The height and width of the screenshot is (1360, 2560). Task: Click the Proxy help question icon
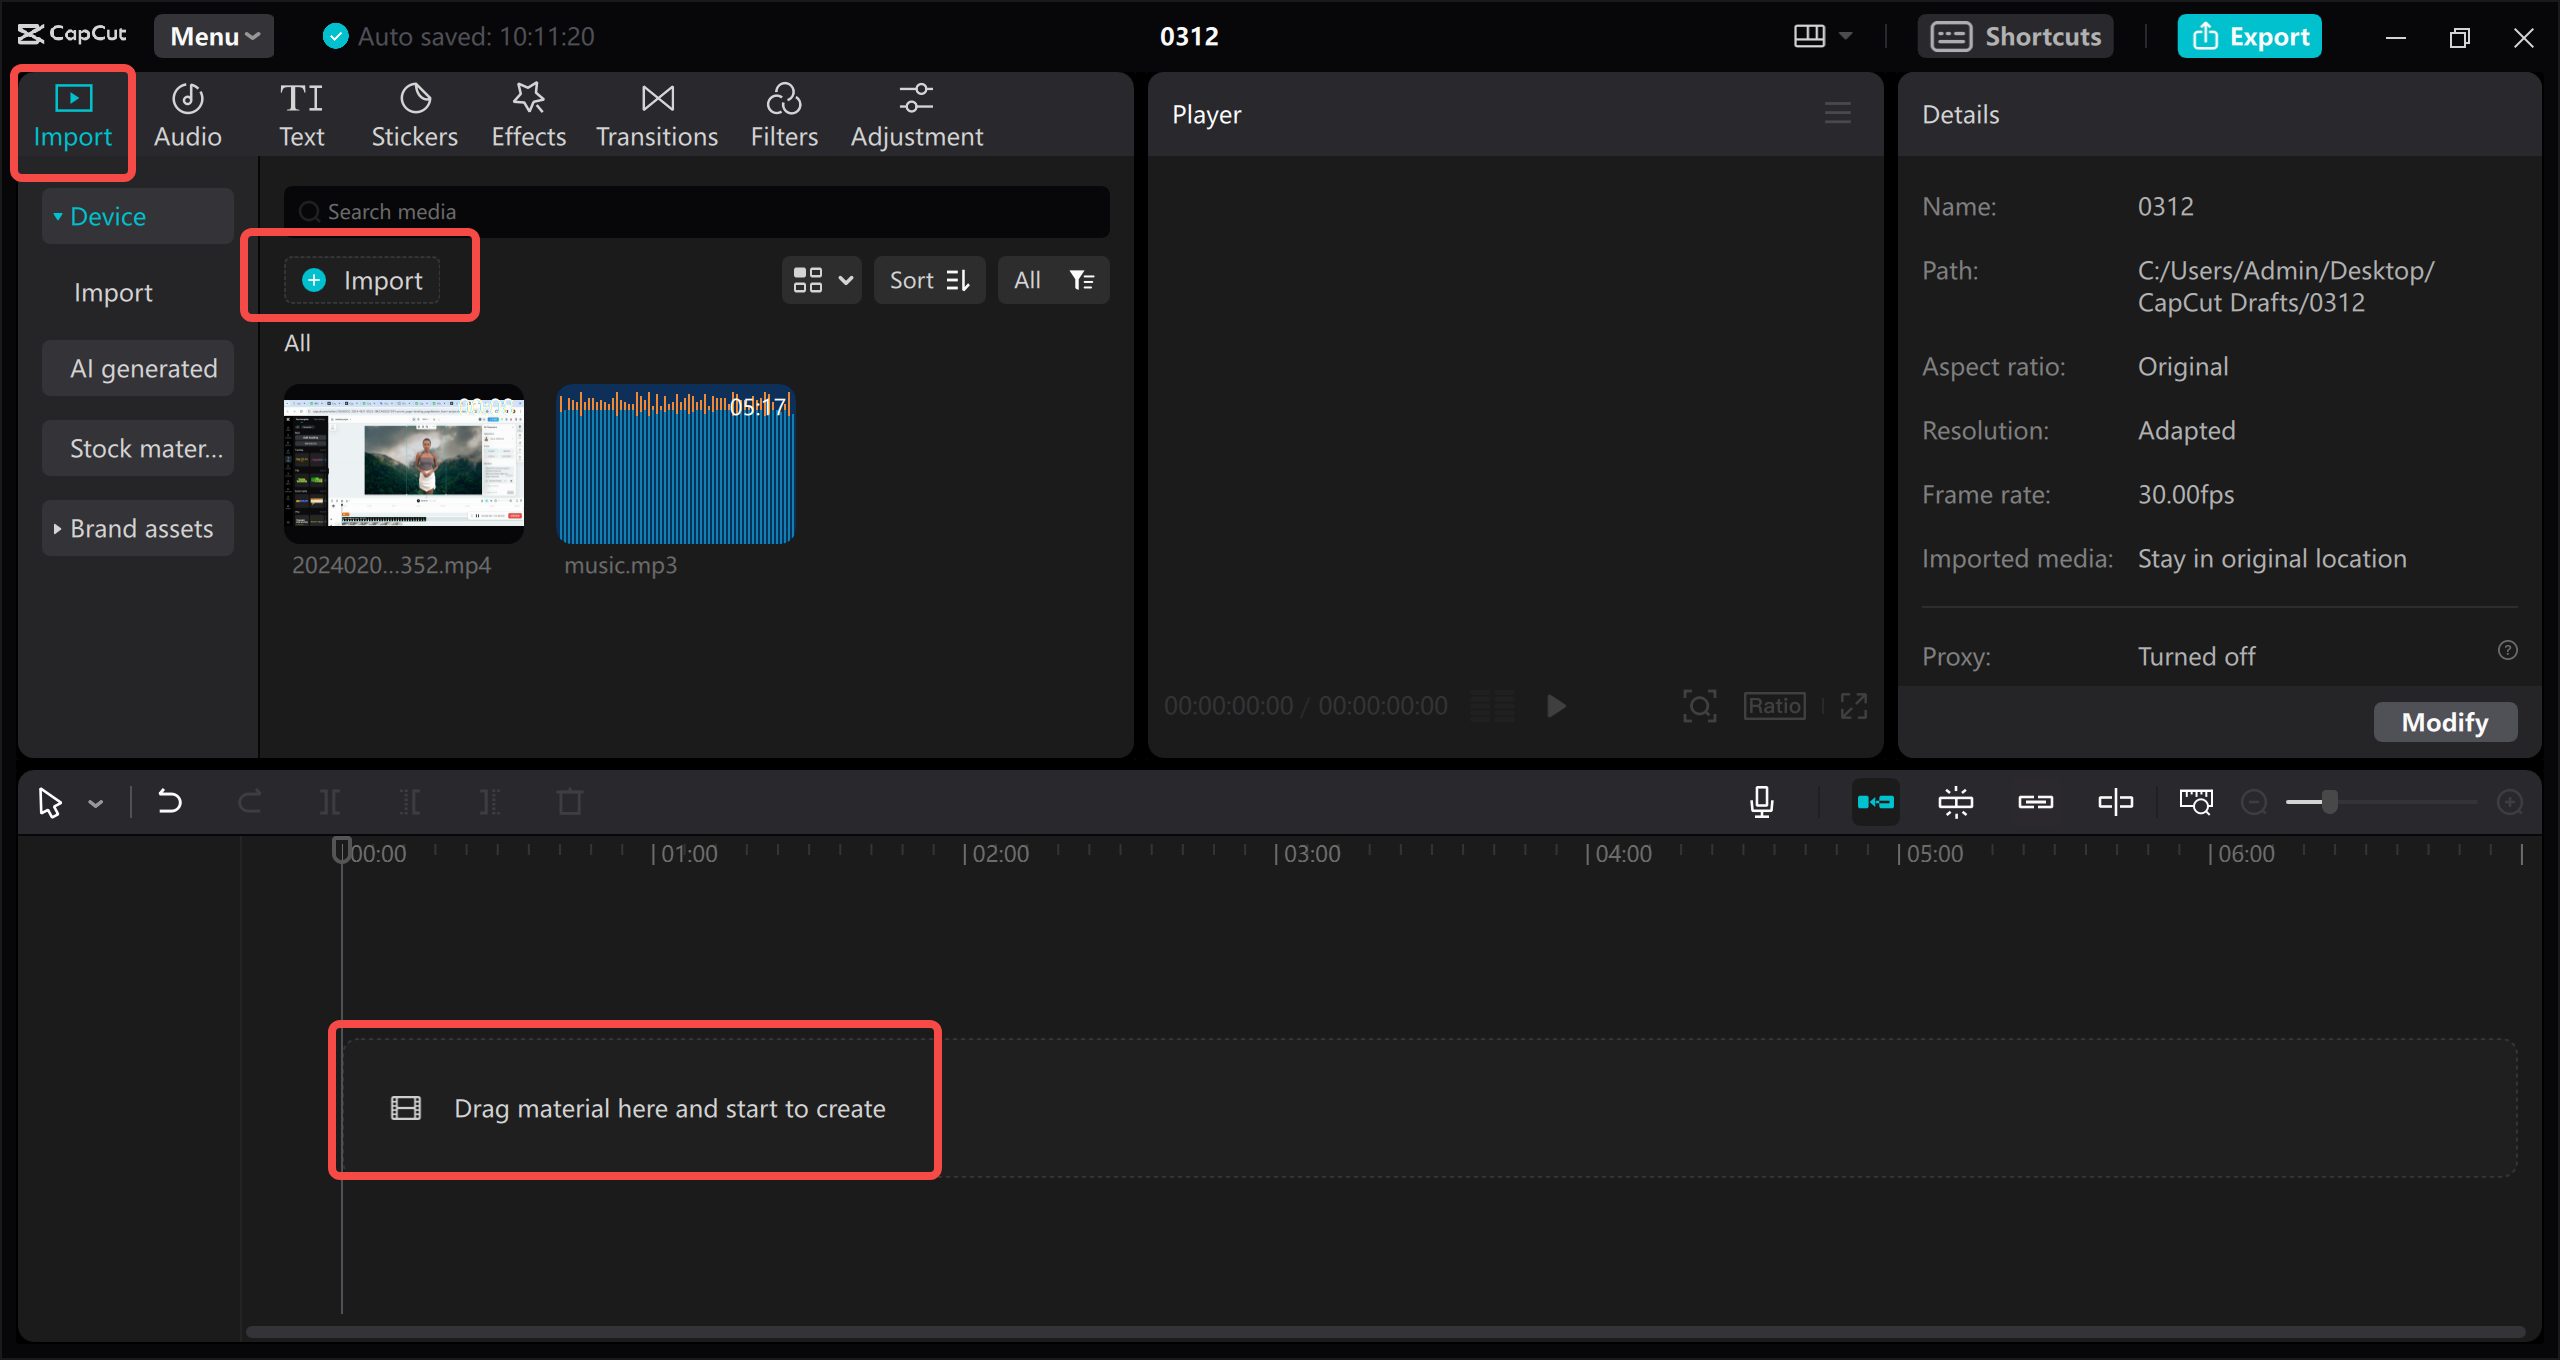pos(2508,650)
